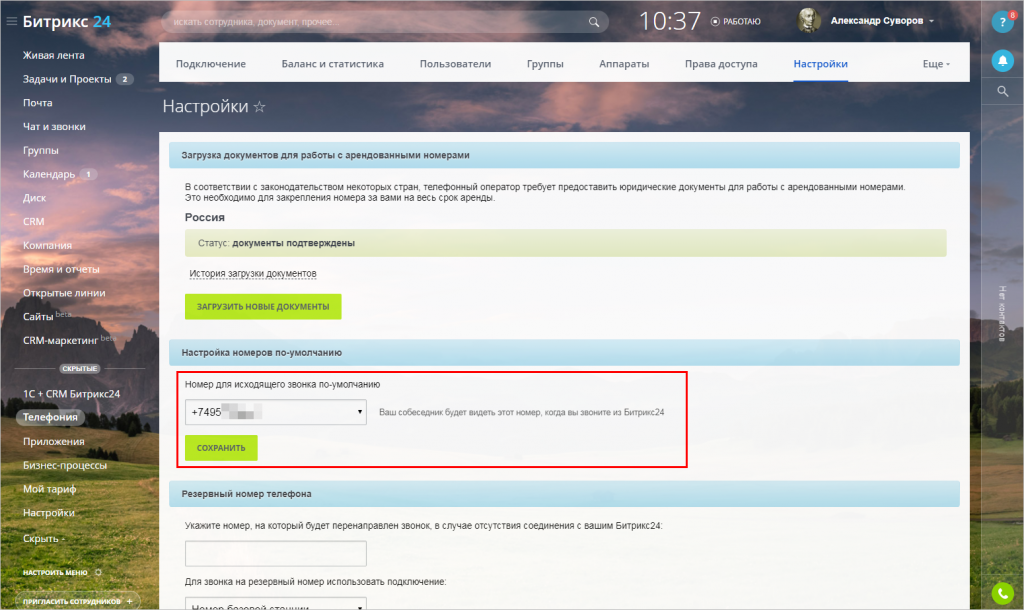Image resolution: width=1024 pixels, height=610 pixels.
Task: Click the magnifier icon in the search field
Action: [x=595, y=21]
